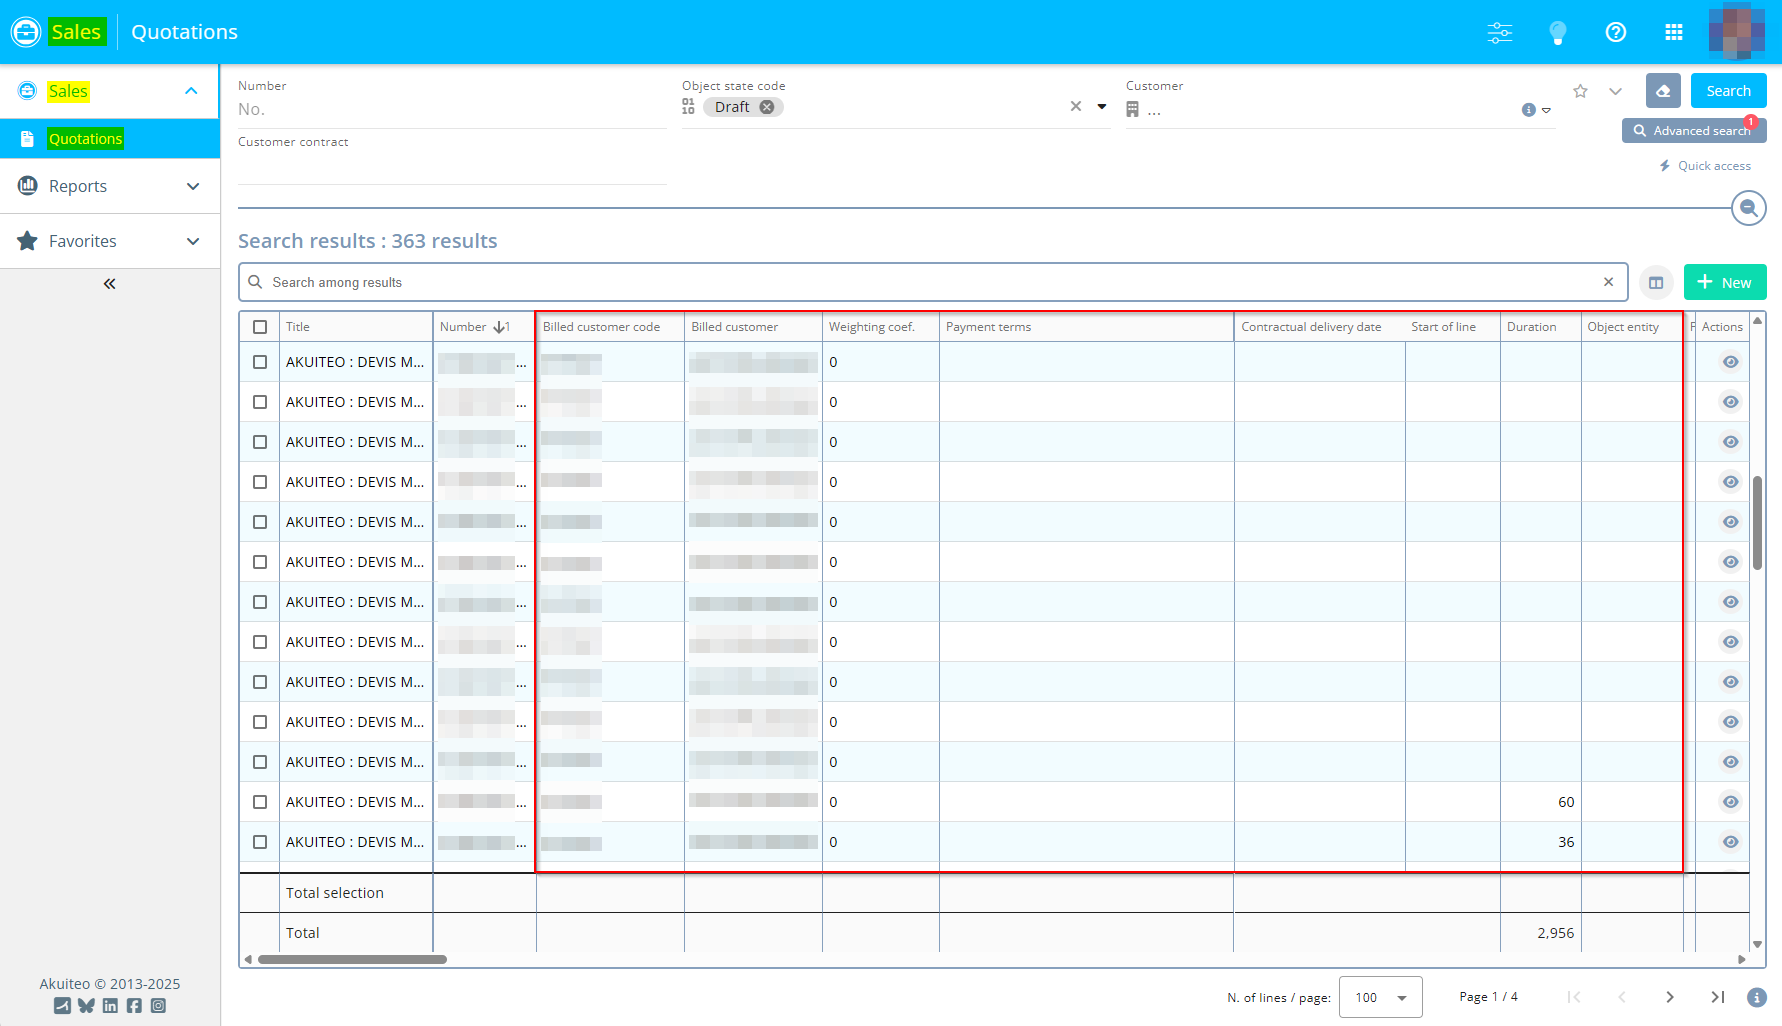This screenshot has width=1782, height=1026.
Task: Check the first quotation row checkbox
Action: (260, 362)
